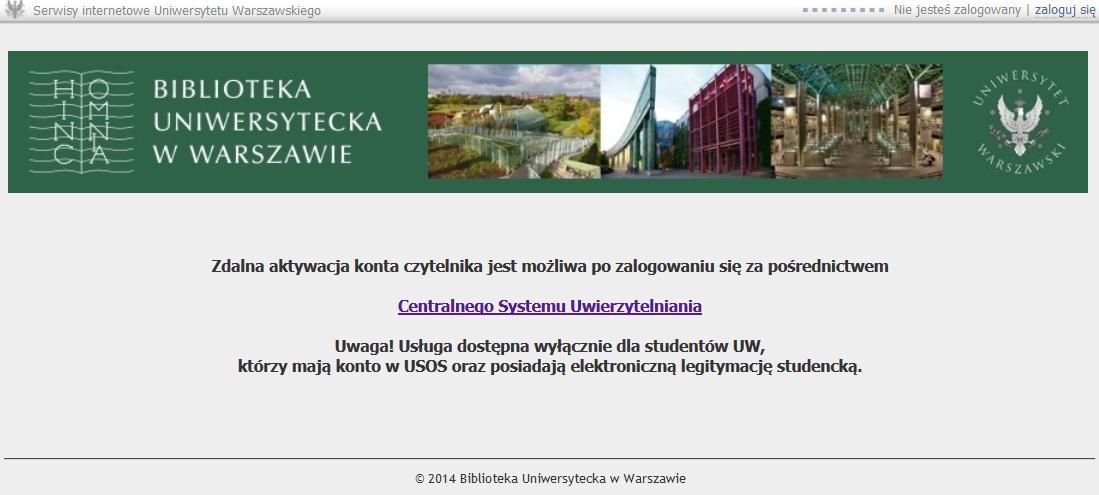
Task: Click the © 2014 Biblioteka Uniwersytecka footer text
Action: click(550, 479)
